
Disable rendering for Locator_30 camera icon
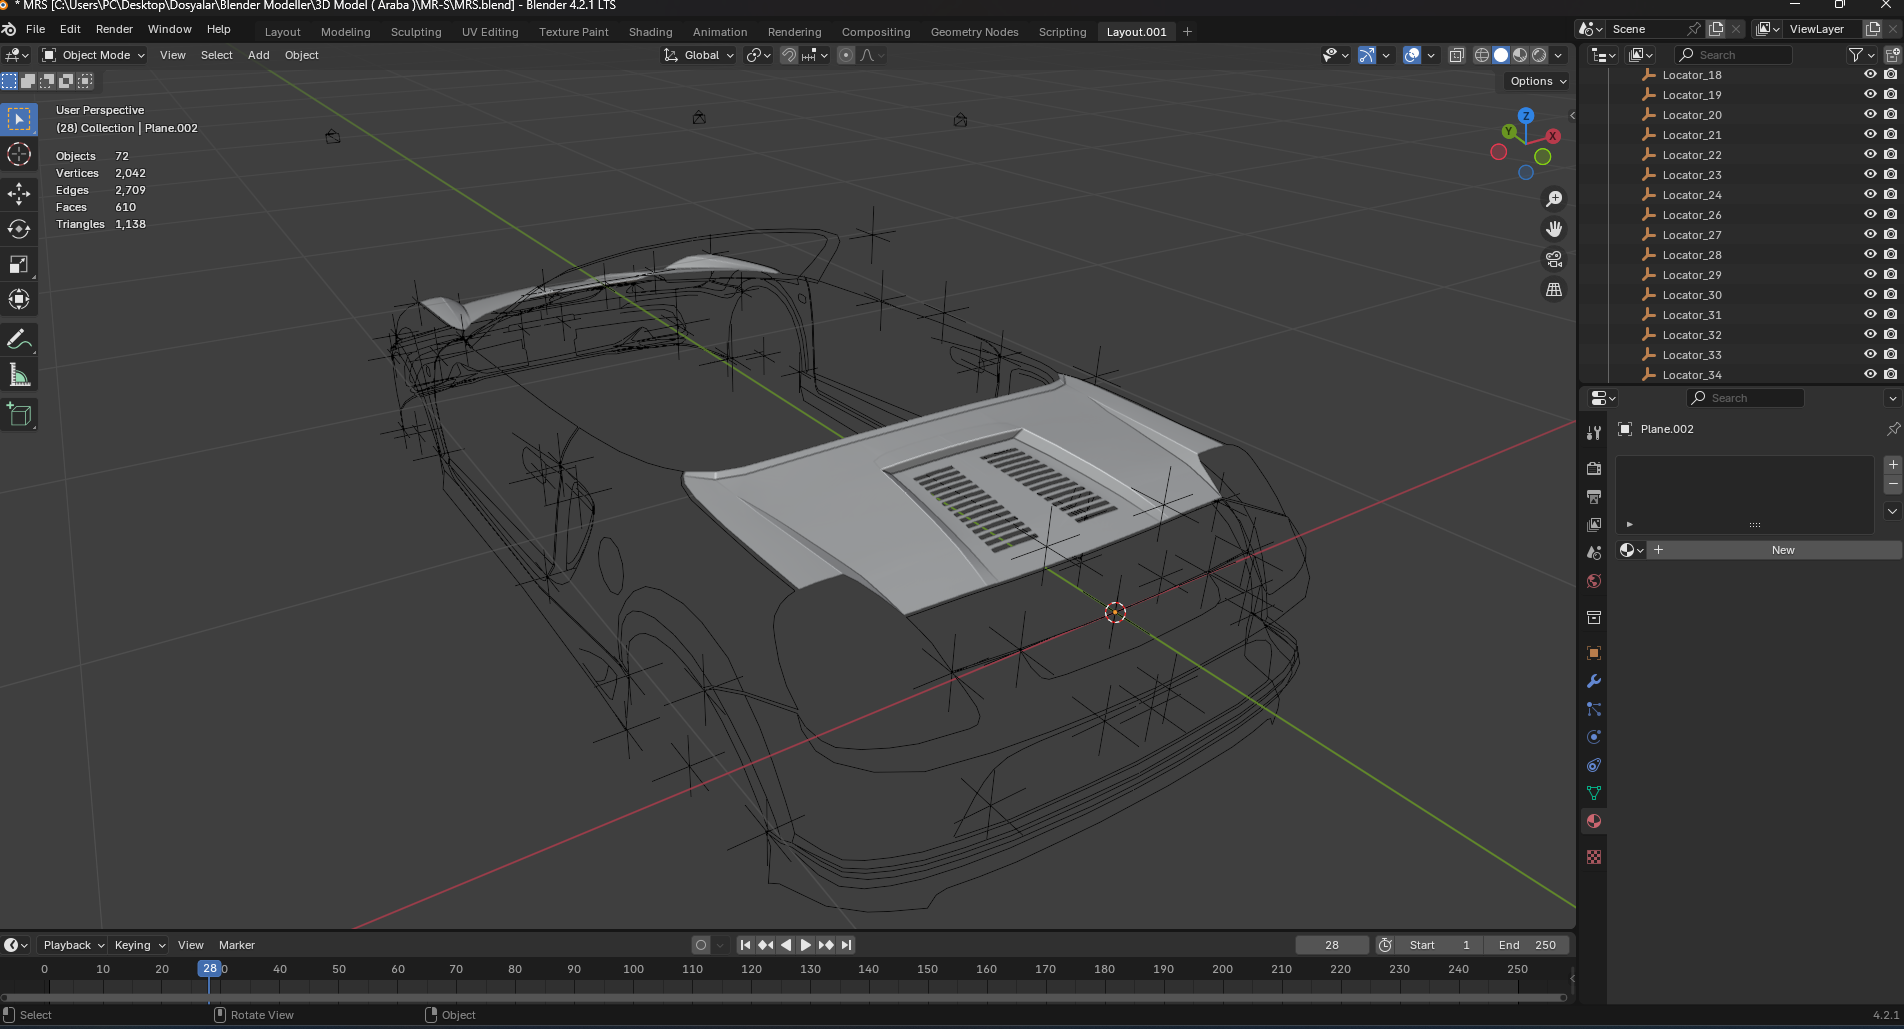1890,295
